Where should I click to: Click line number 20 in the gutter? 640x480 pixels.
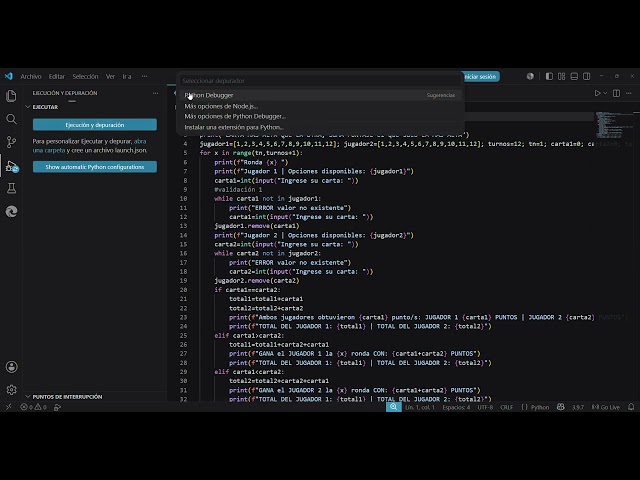[x=183, y=290]
